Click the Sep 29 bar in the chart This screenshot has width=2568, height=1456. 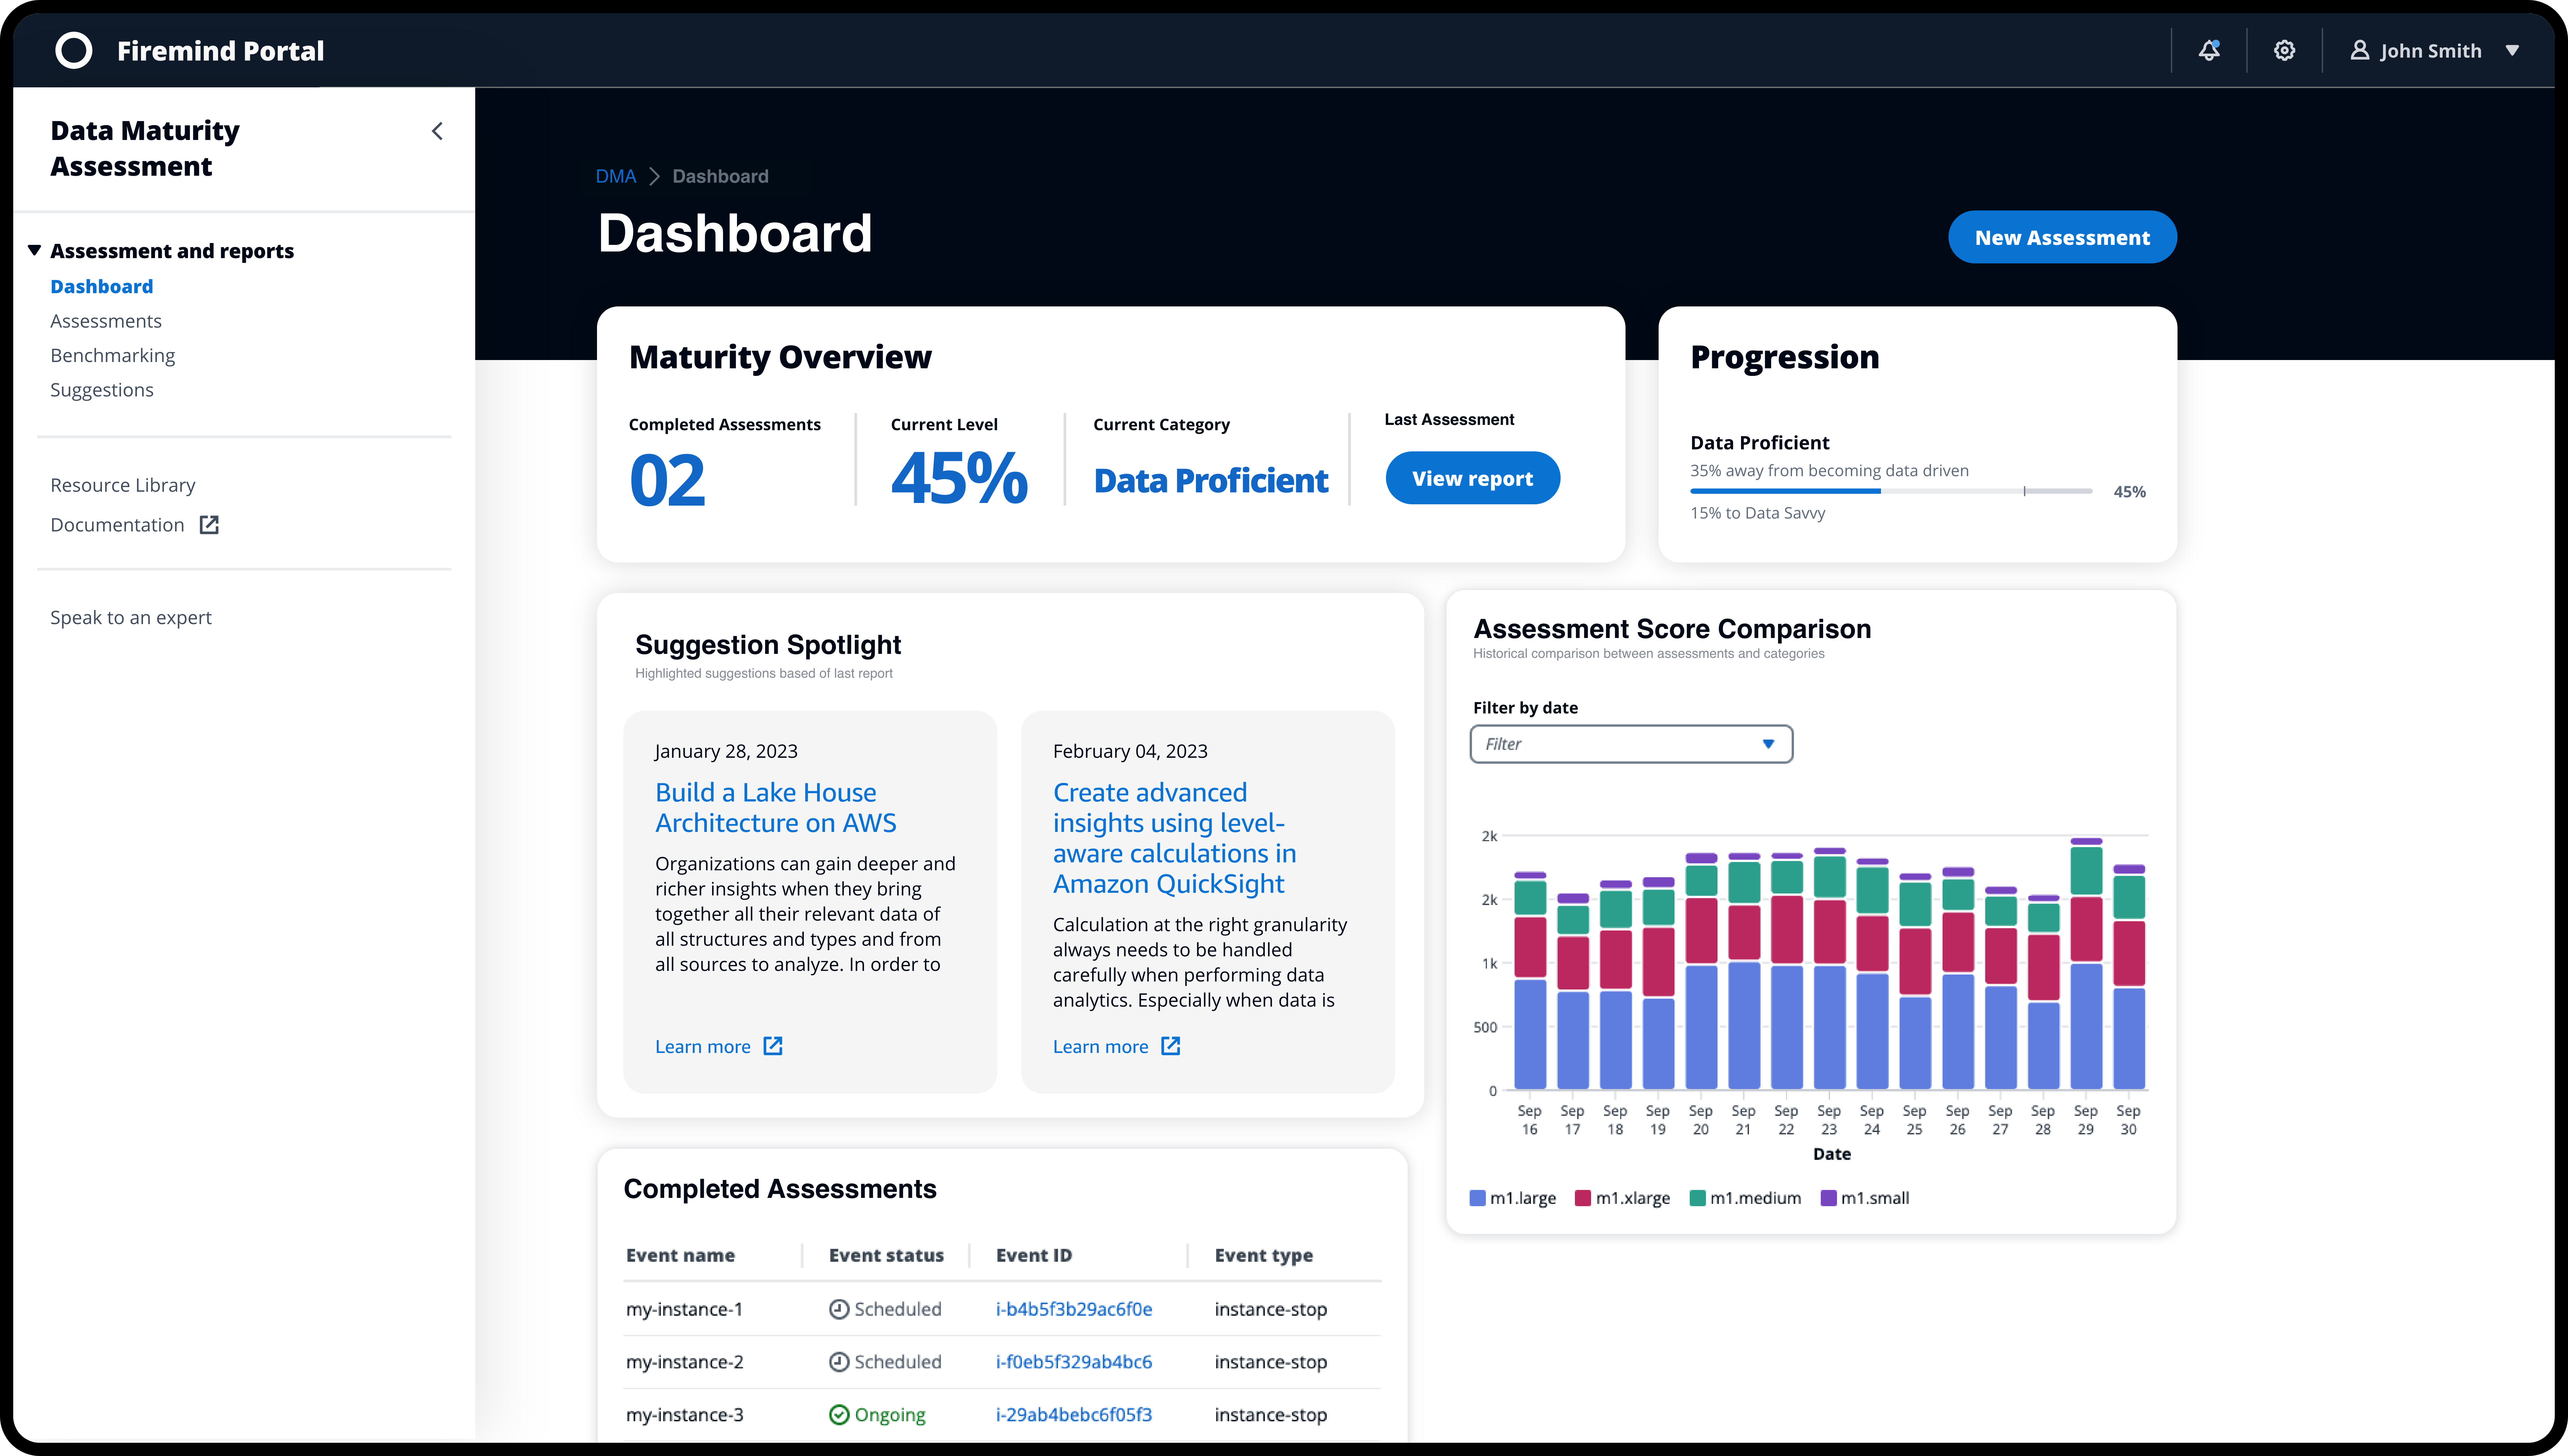point(2086,964)
